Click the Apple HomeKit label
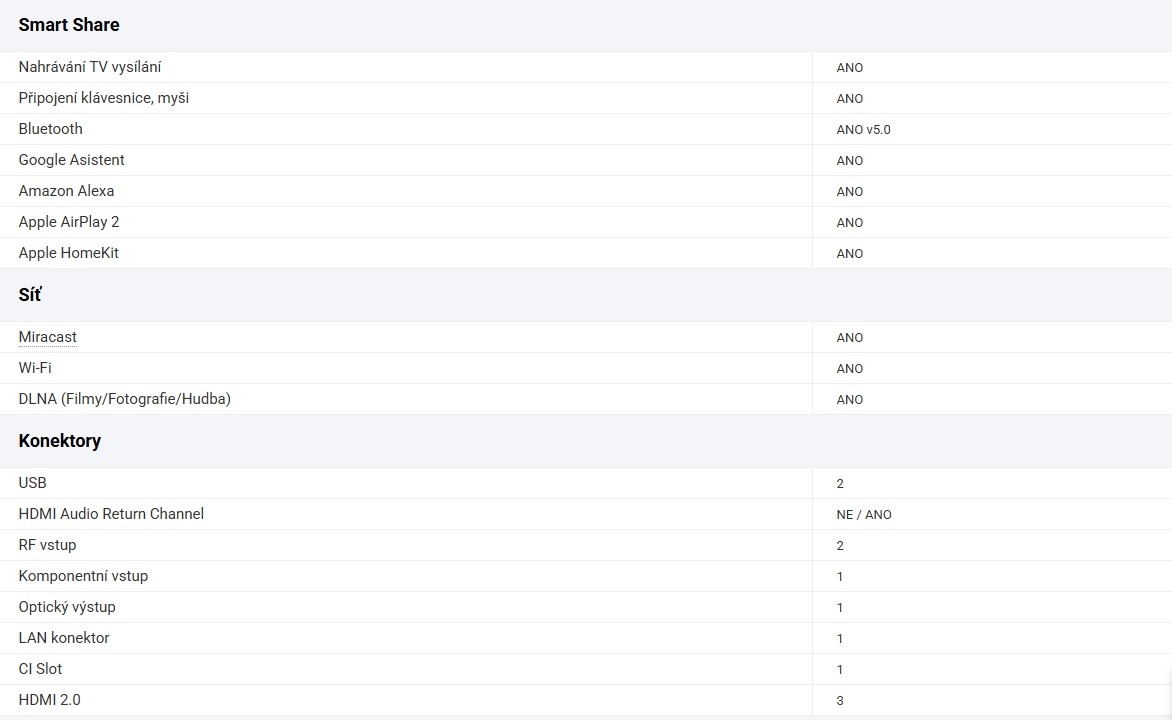This screenshot has width=1172, height=720. pos(69,253)
